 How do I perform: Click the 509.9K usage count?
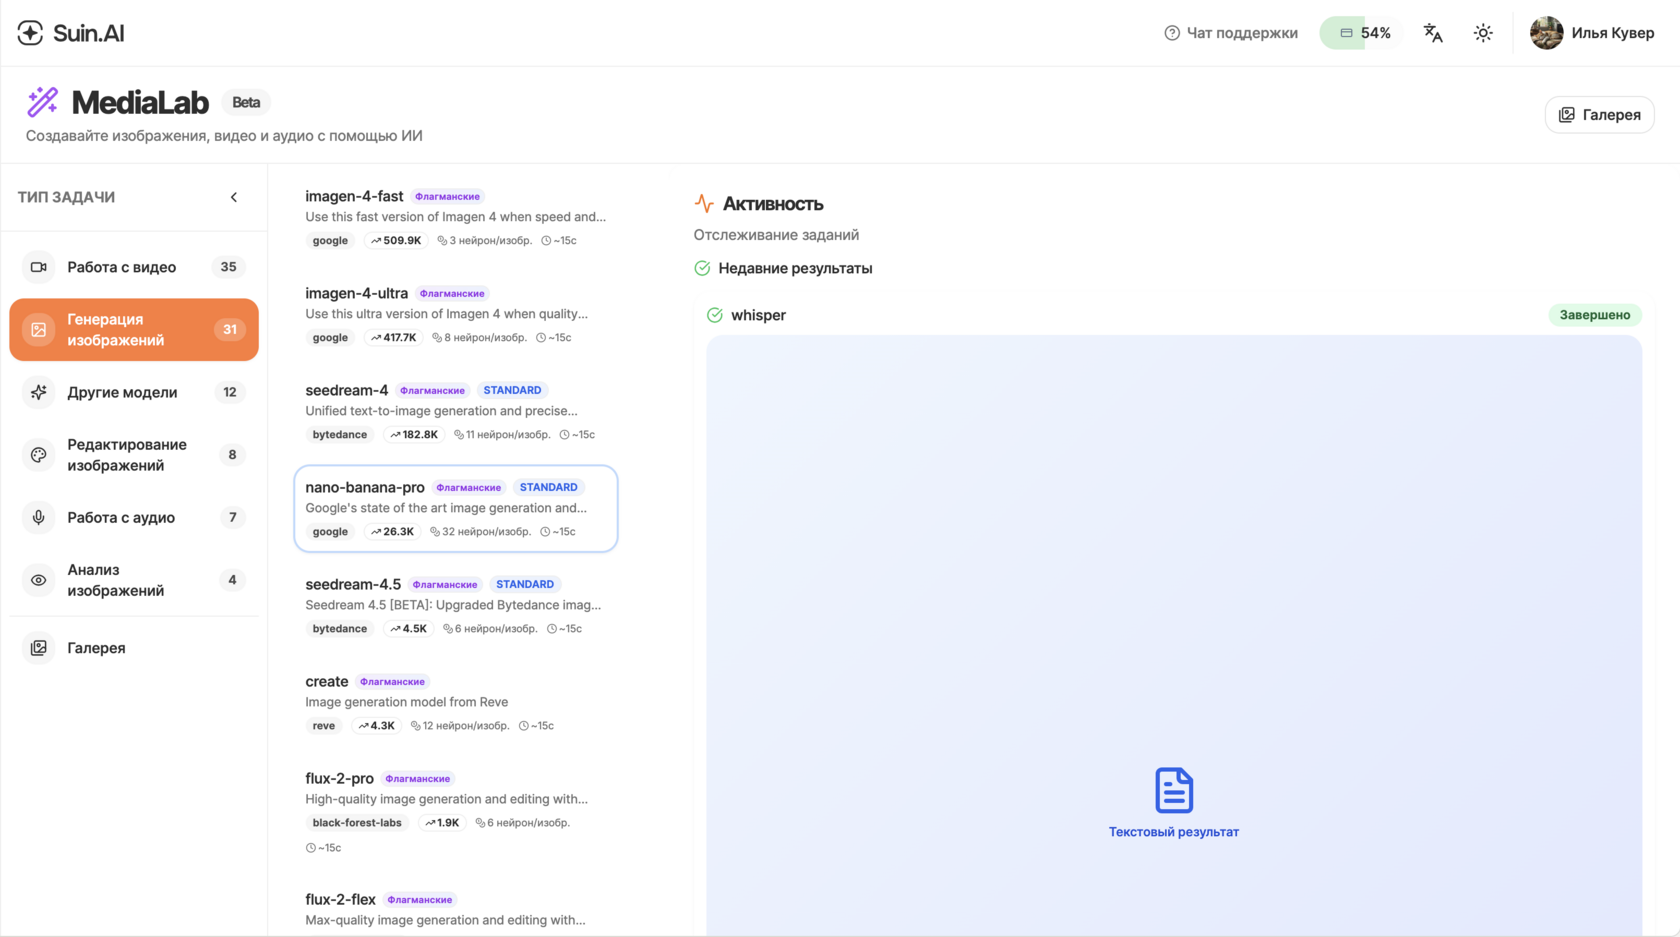tap(396, 241)
